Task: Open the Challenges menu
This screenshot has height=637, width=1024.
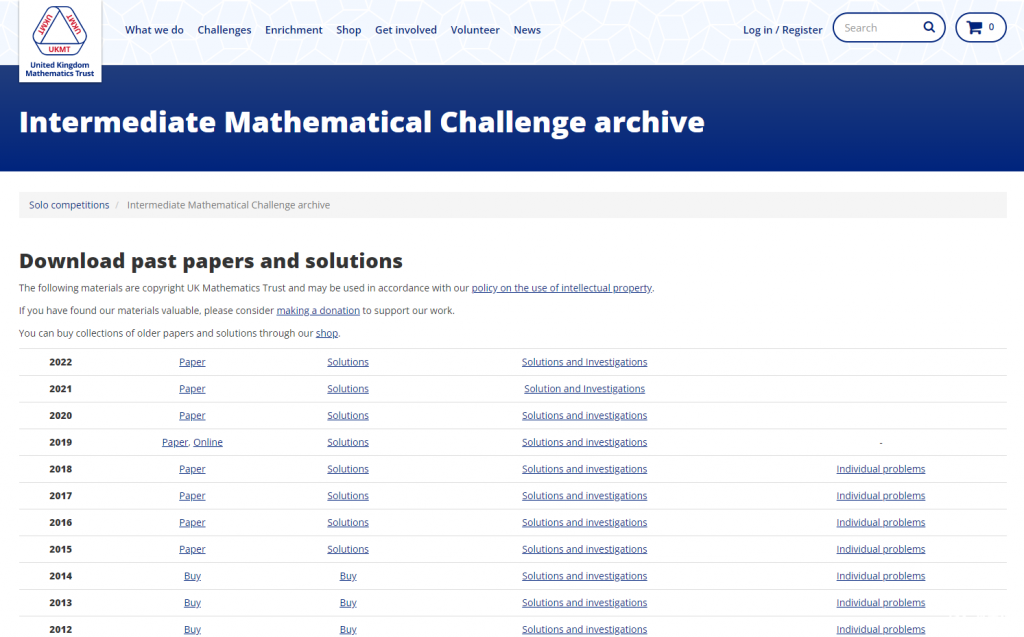Action: click(224, 30)
